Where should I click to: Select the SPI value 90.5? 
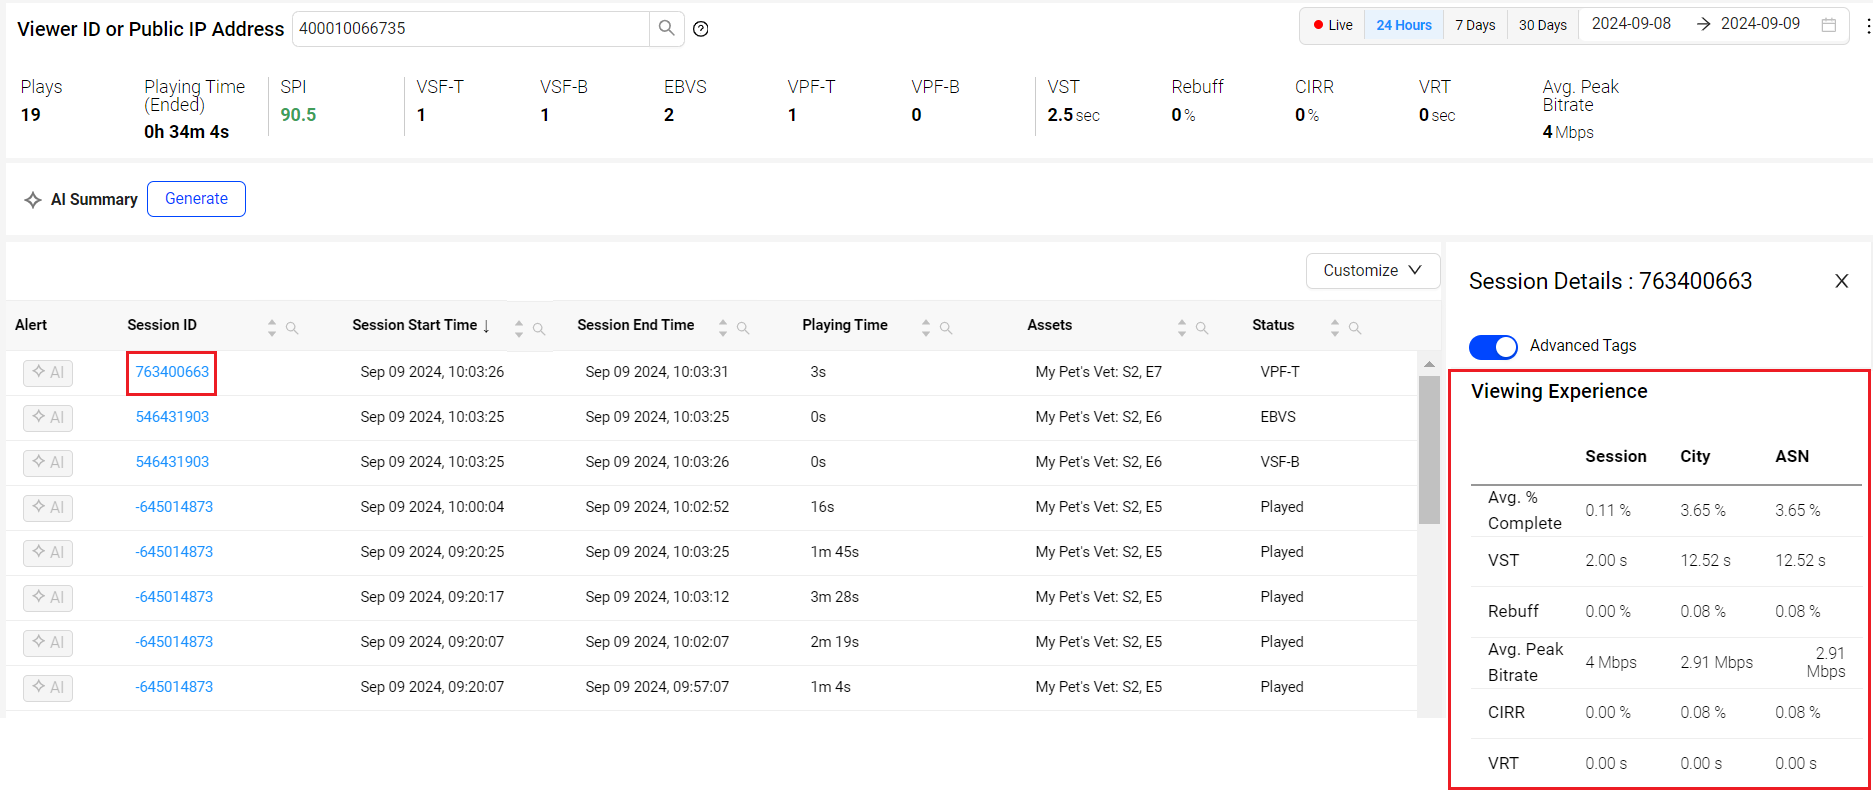coord(298,115)
